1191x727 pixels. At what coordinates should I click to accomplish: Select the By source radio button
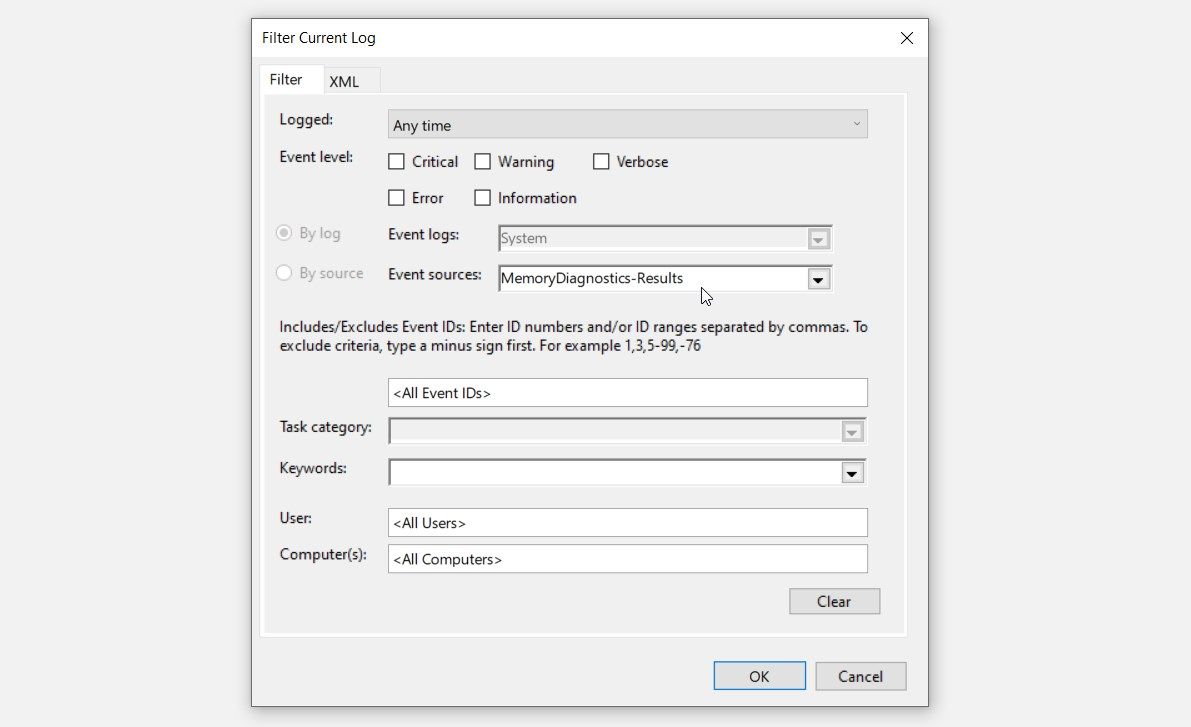point(284,272)
